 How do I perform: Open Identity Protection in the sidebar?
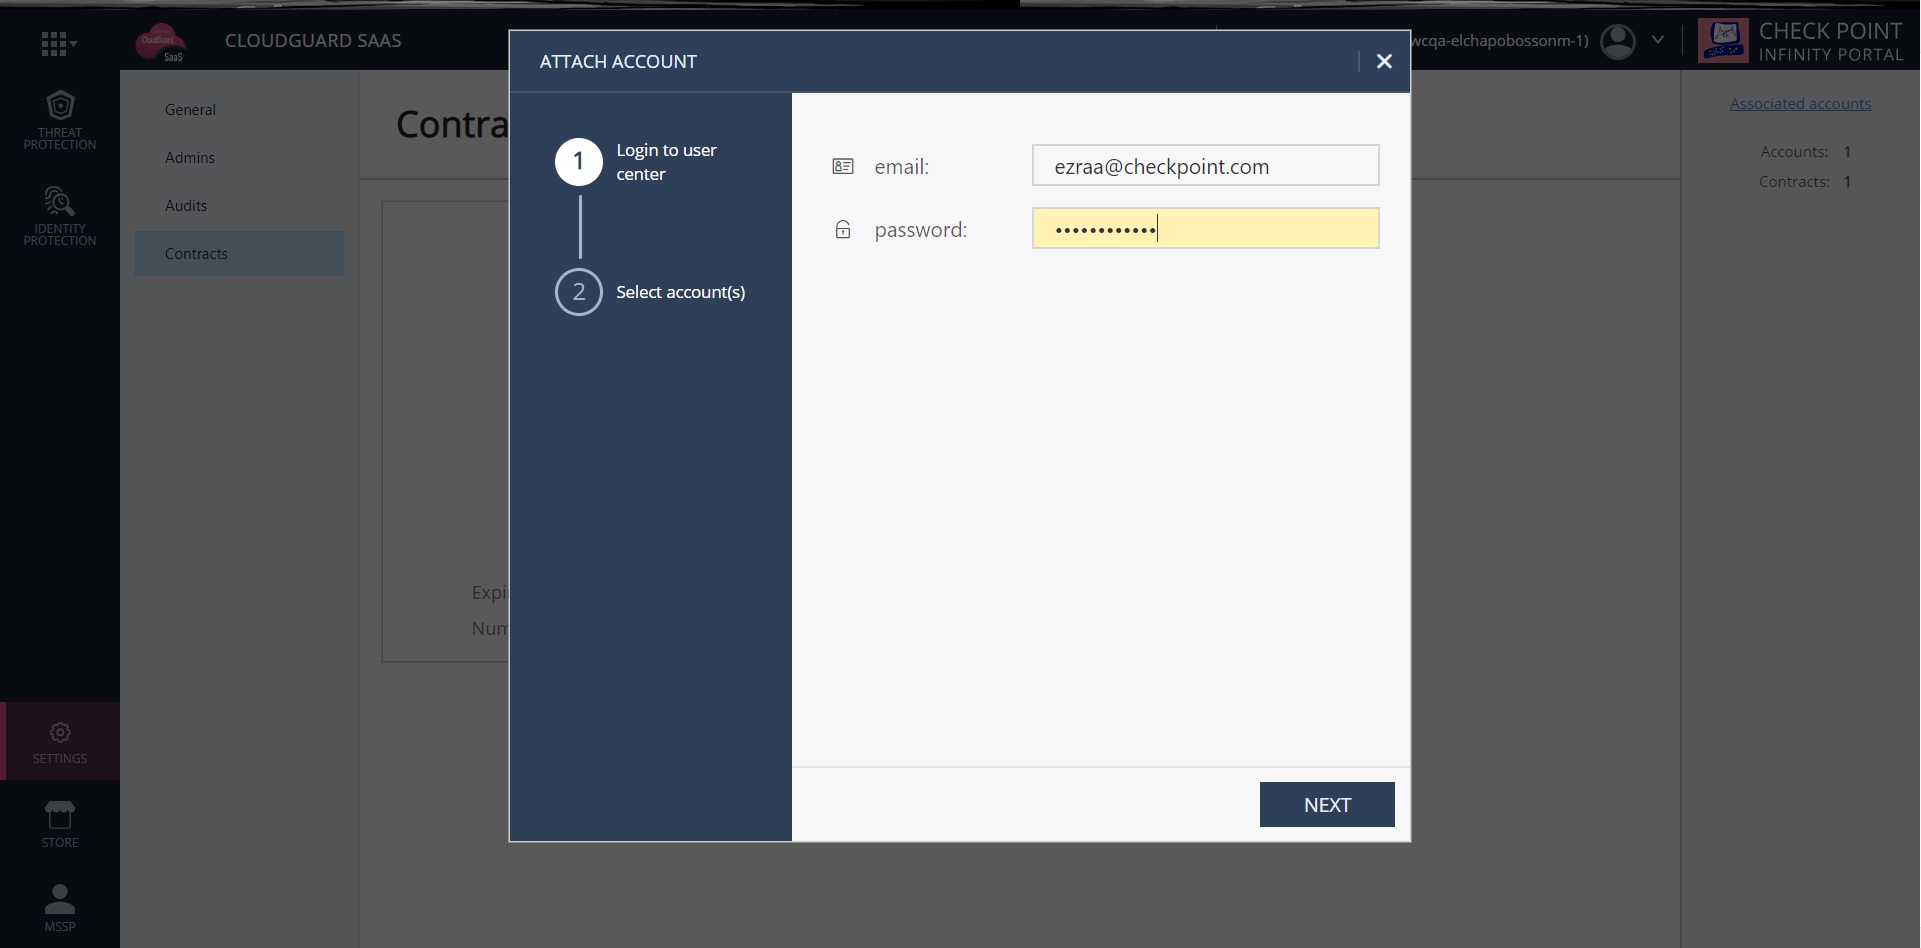pyautogui.click(x=60, y=215)
